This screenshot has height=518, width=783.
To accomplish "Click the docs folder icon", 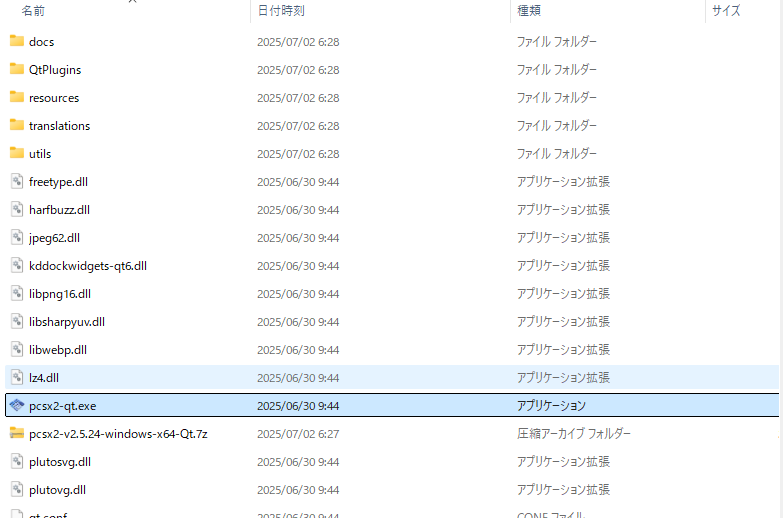I will click(x=17, y=41).
